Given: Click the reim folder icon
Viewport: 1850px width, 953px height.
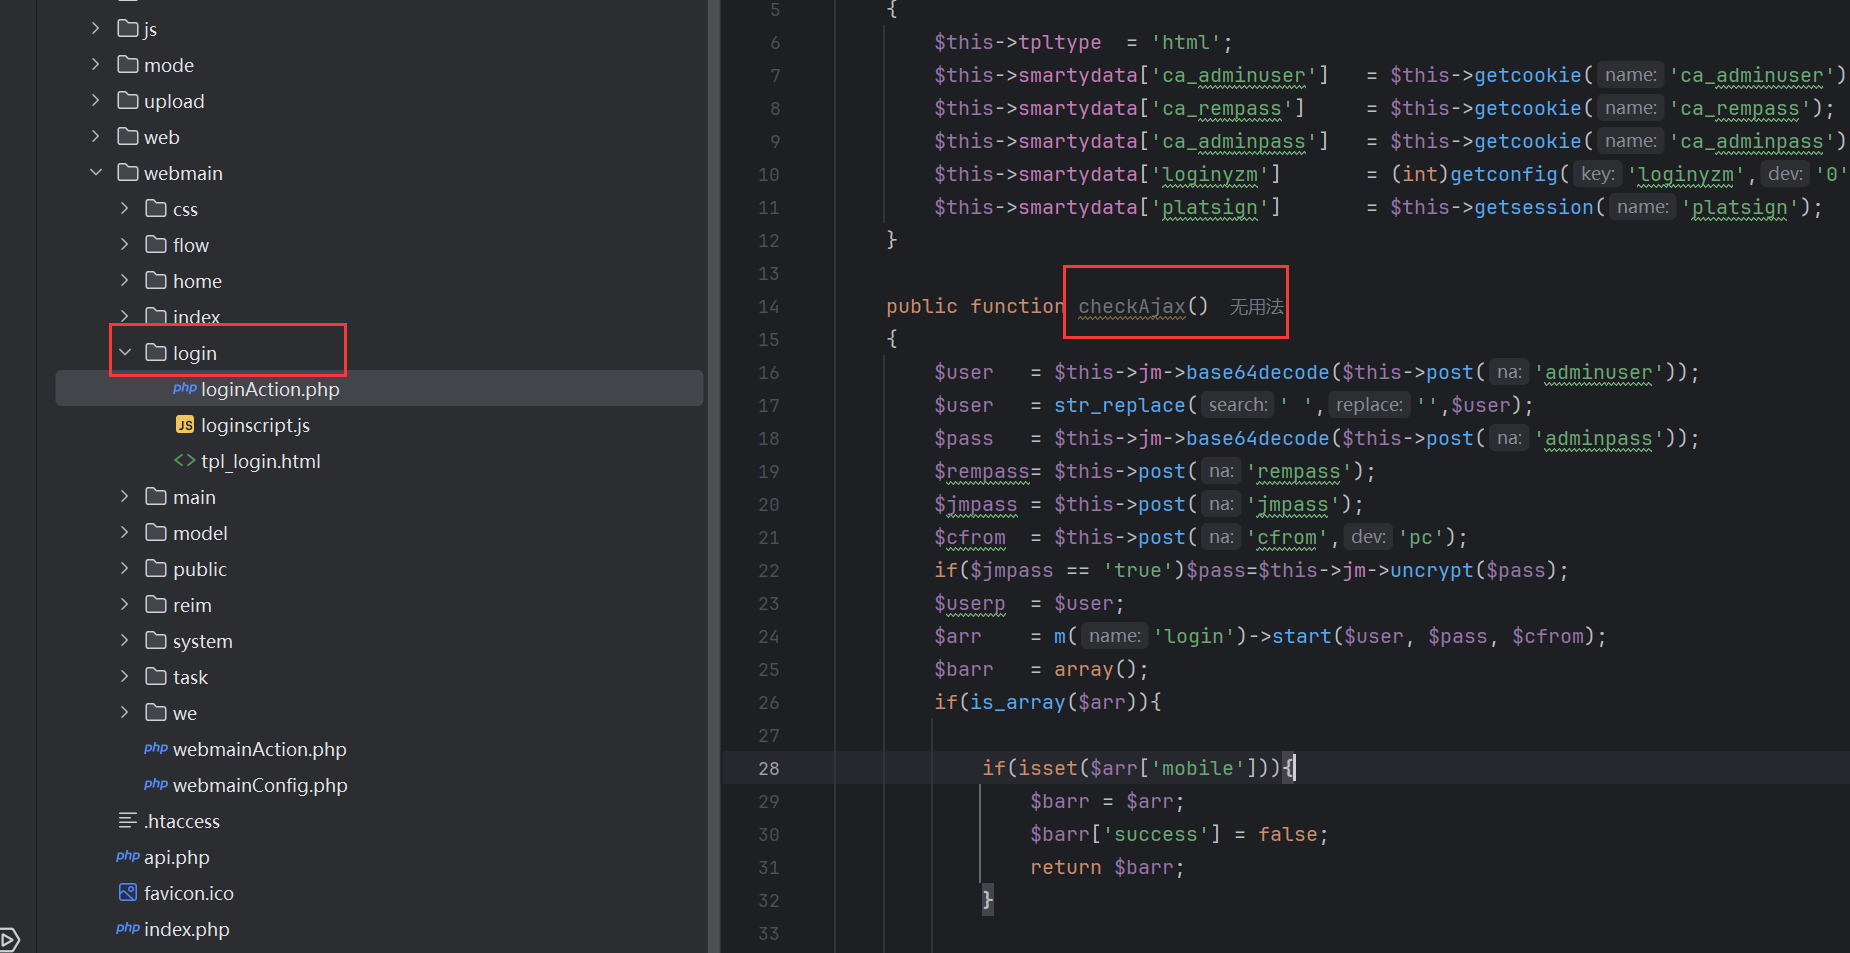Looking at the screenshot, I should (x=156, y=604).
